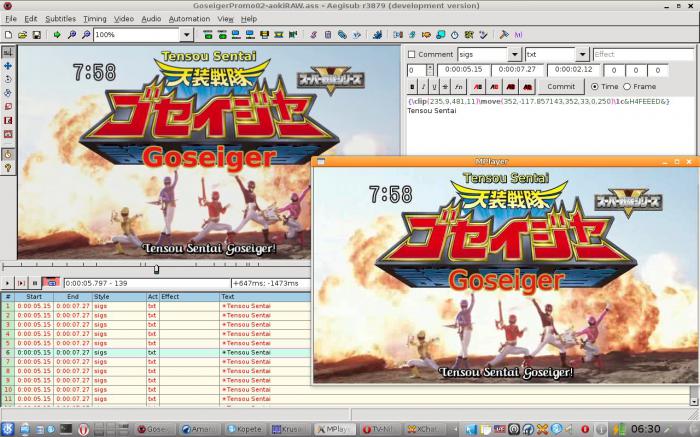Click the Style column header

coord(119,296)
